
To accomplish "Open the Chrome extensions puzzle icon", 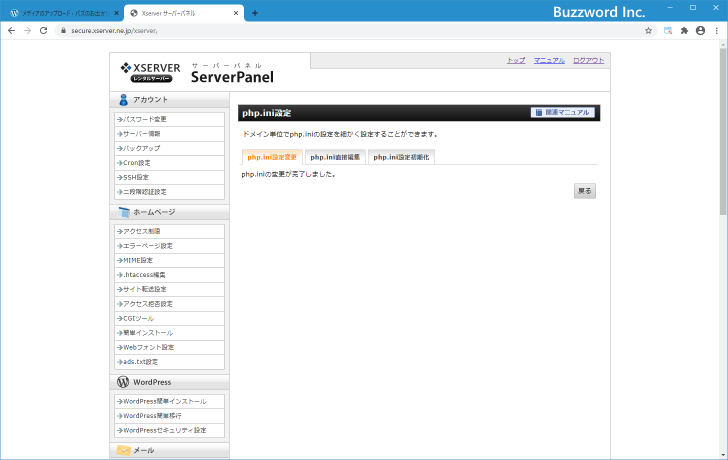I will click(684, 31).
